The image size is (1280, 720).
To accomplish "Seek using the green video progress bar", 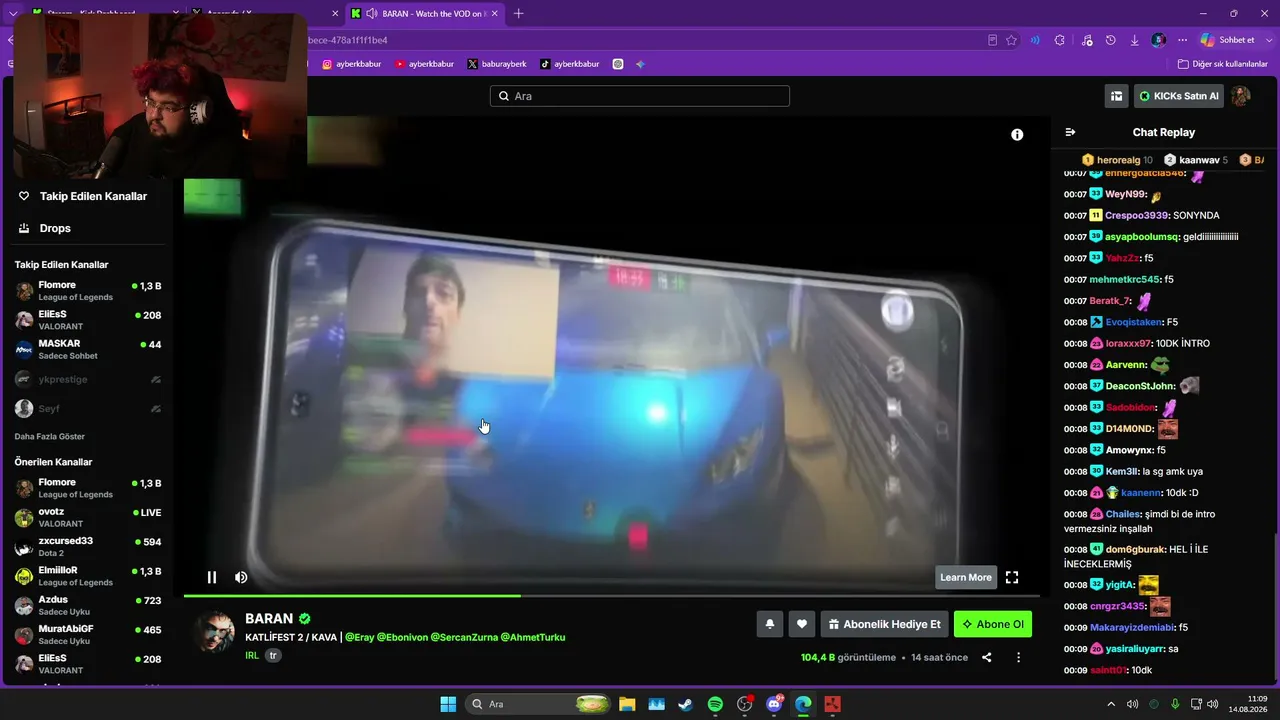I will tap(611, 596).
